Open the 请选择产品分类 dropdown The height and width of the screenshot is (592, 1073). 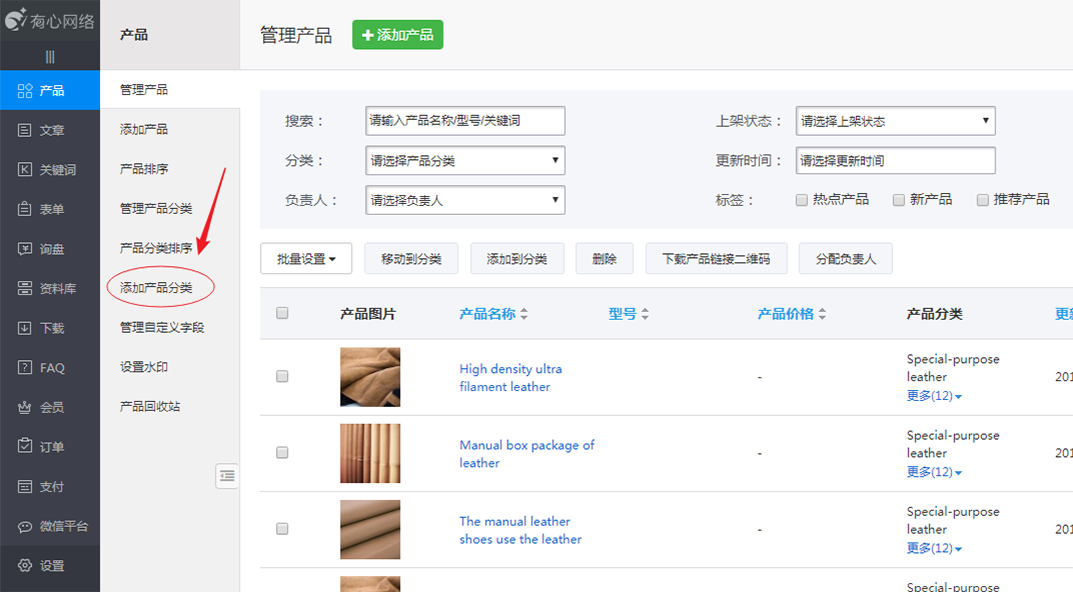point(465,161)
